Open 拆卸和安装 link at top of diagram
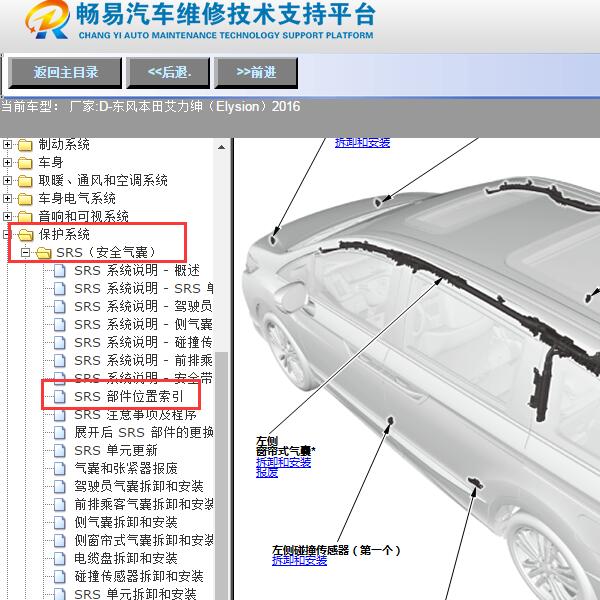 tap(362, 143)
